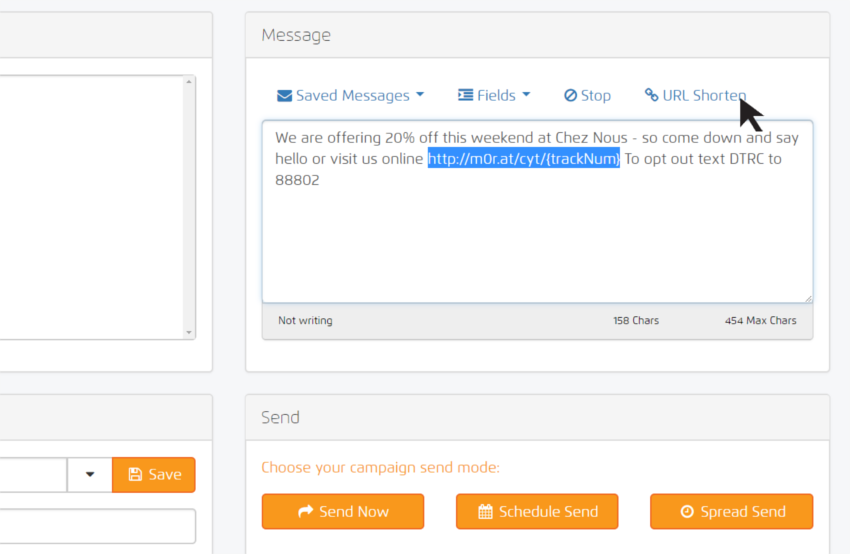Click the down arrow of the left panel scrollbar
The image size is (850, 554).
(x=189, y=332)
